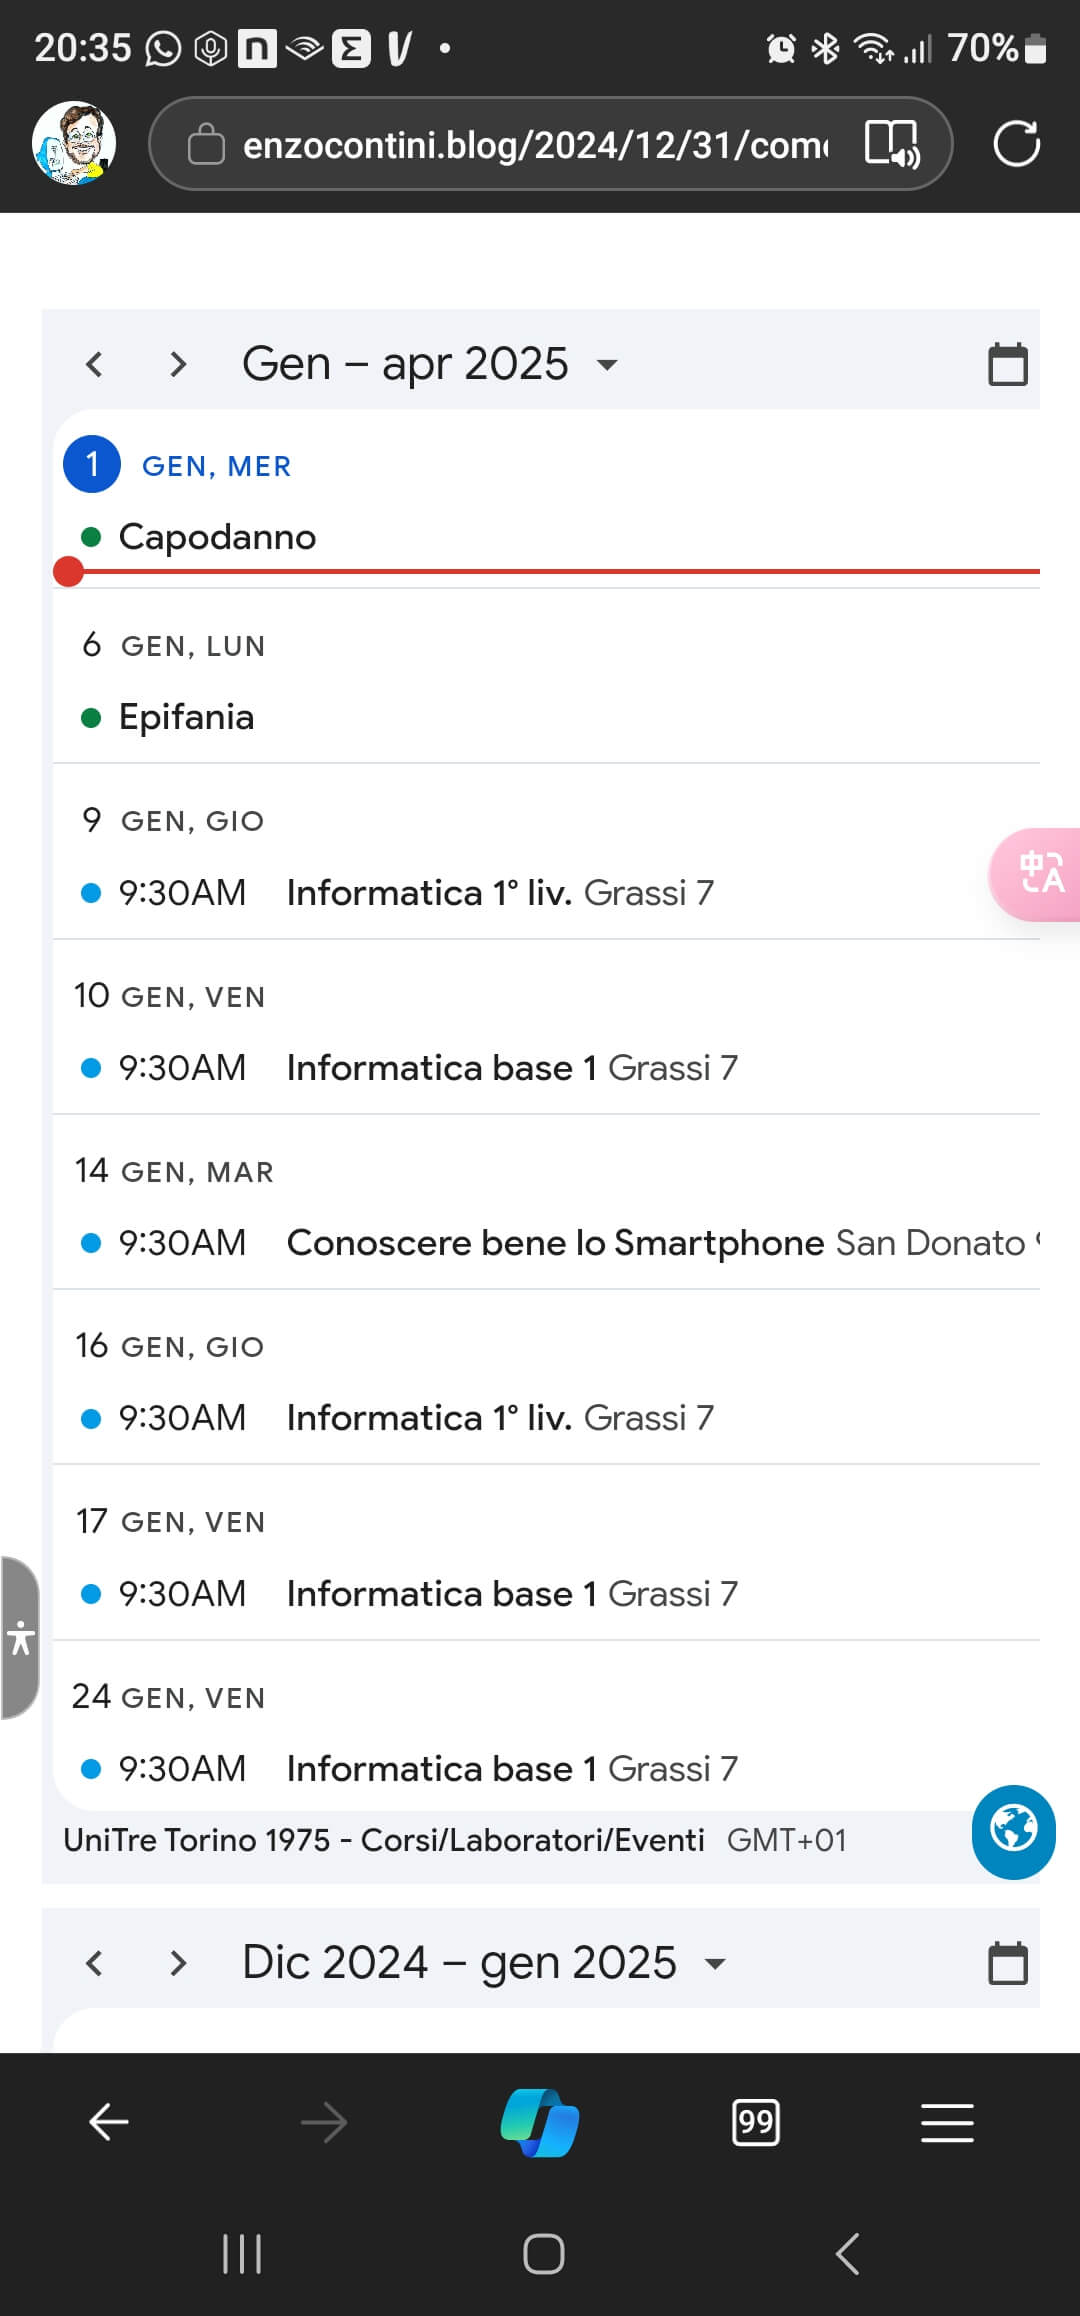The image size is (1080, 2316).
Task: Open the Conoscere bene lo Smartphone event
Action: [x=555, y=1243]
